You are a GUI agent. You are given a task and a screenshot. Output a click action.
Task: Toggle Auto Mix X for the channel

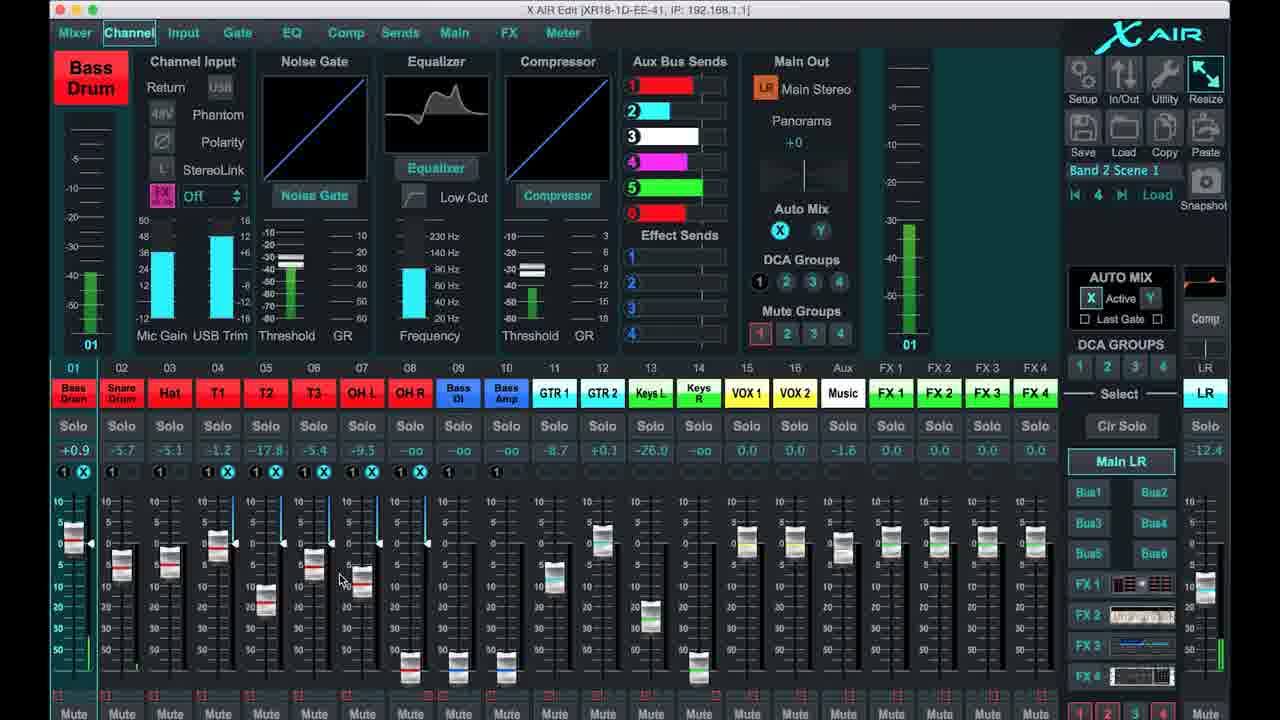[x=780, y=231]
